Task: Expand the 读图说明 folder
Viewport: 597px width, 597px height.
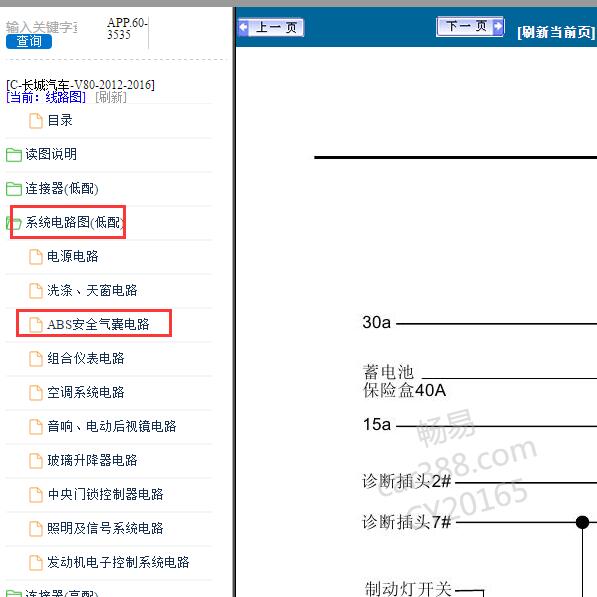Action: [51, 154]
